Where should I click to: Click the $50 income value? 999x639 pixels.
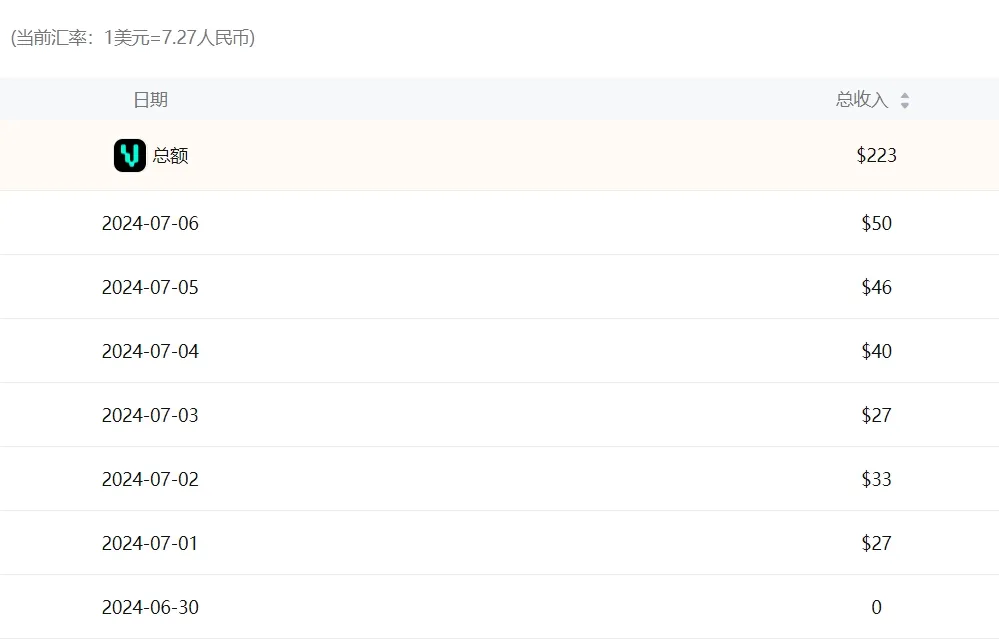(876, 223)
